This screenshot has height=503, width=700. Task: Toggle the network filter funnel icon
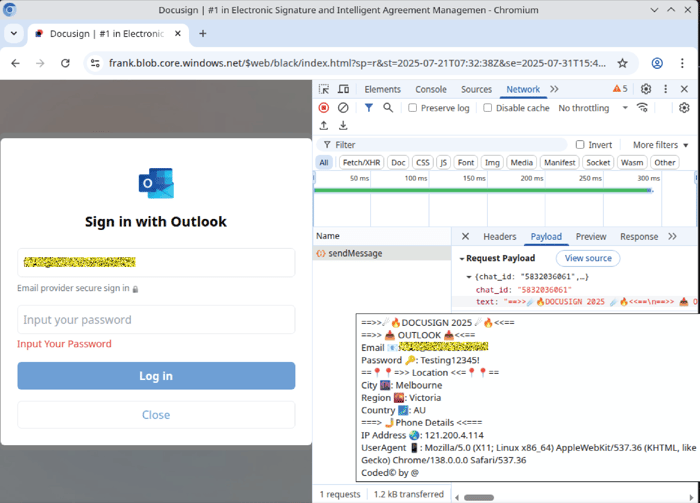[368, 108]
